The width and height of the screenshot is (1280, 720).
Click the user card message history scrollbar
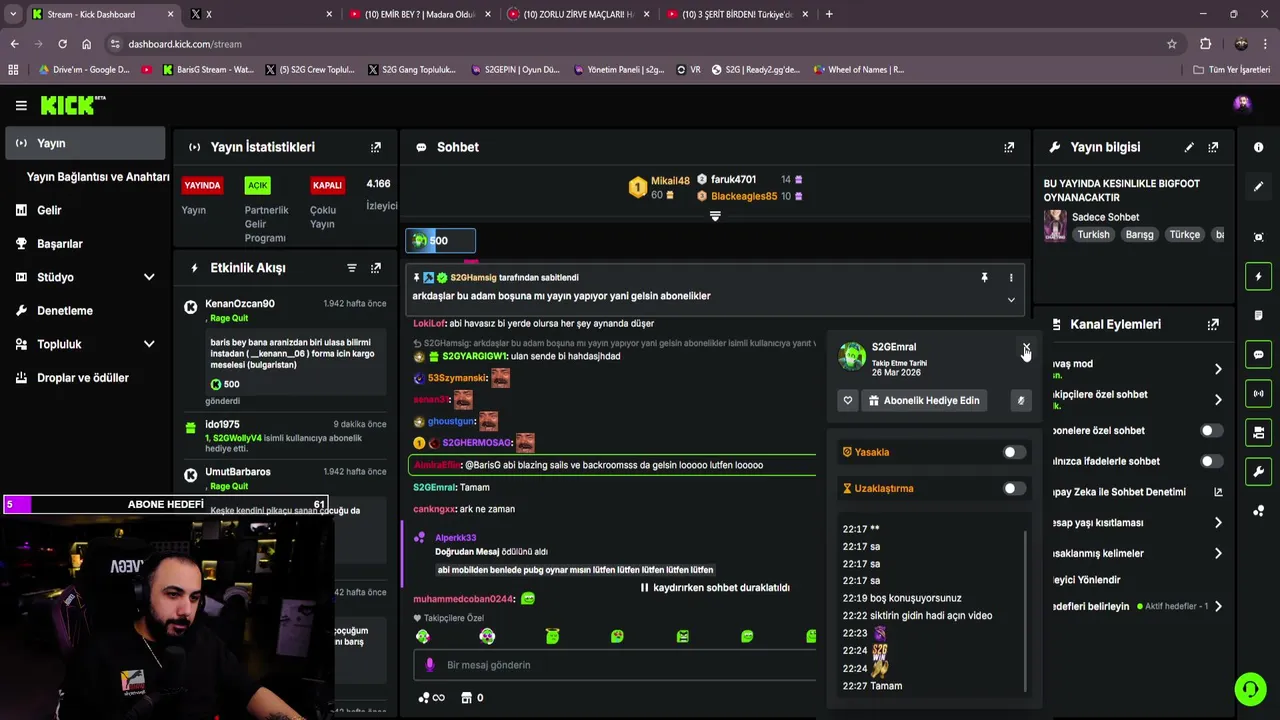[x=1026, y=610]
